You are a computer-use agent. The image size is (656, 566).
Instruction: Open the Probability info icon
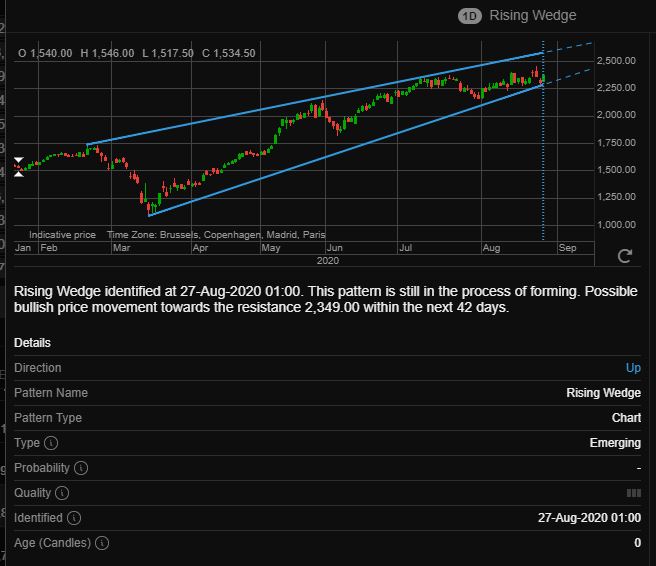81,468
